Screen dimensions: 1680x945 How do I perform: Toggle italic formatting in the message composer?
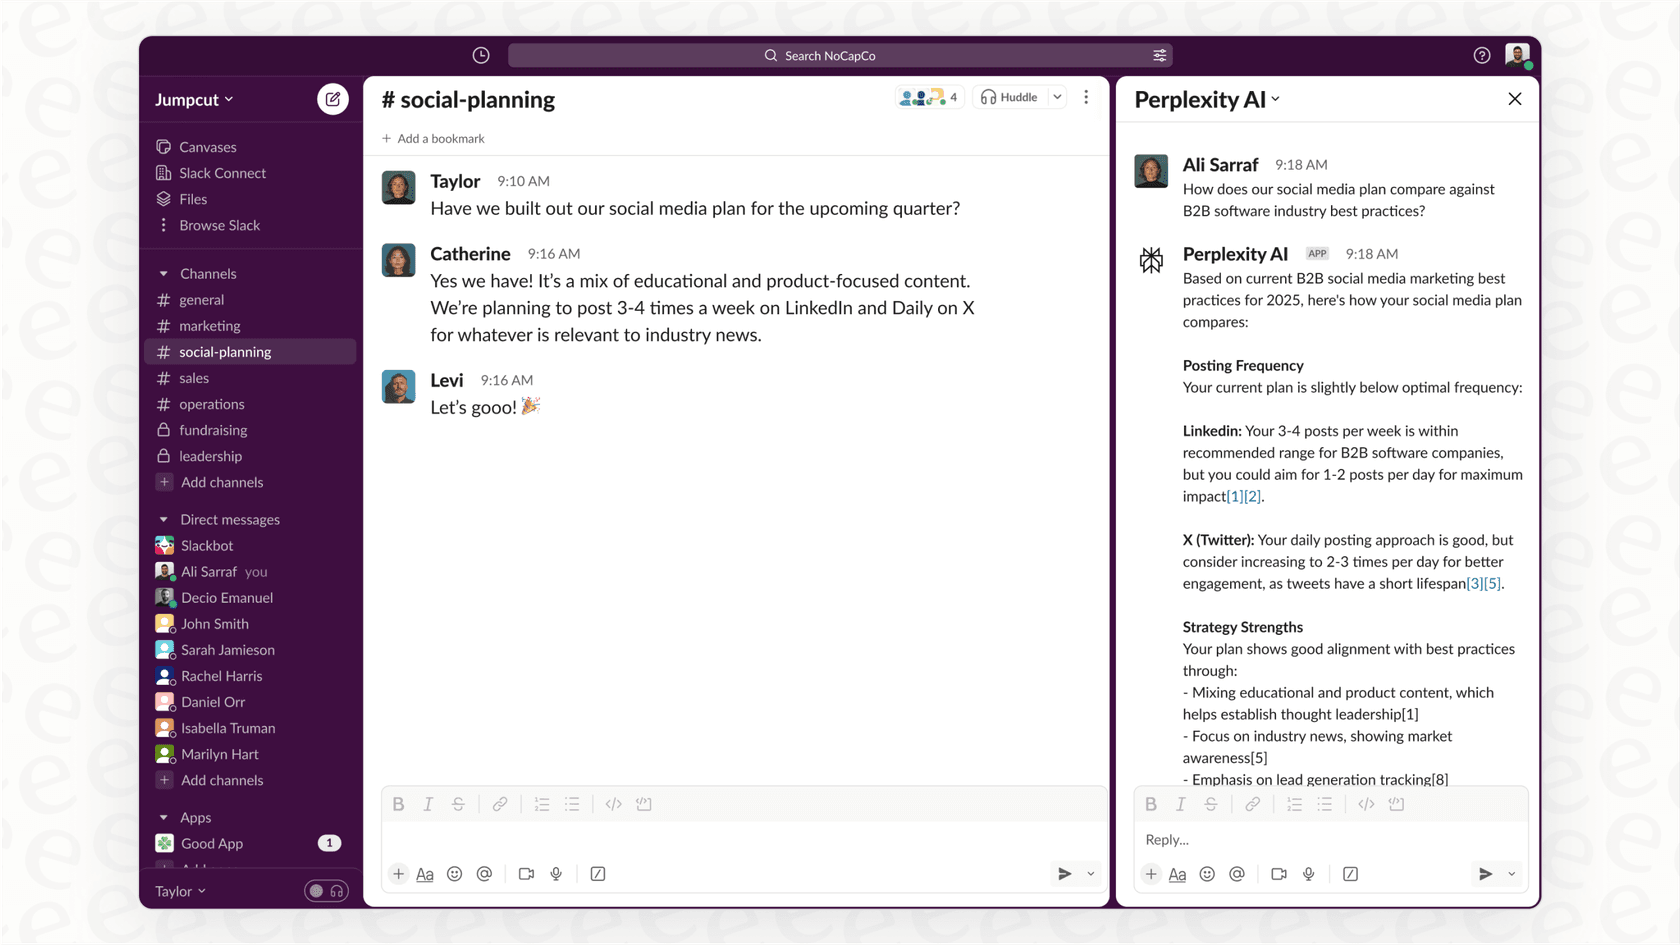coord(428,803)
